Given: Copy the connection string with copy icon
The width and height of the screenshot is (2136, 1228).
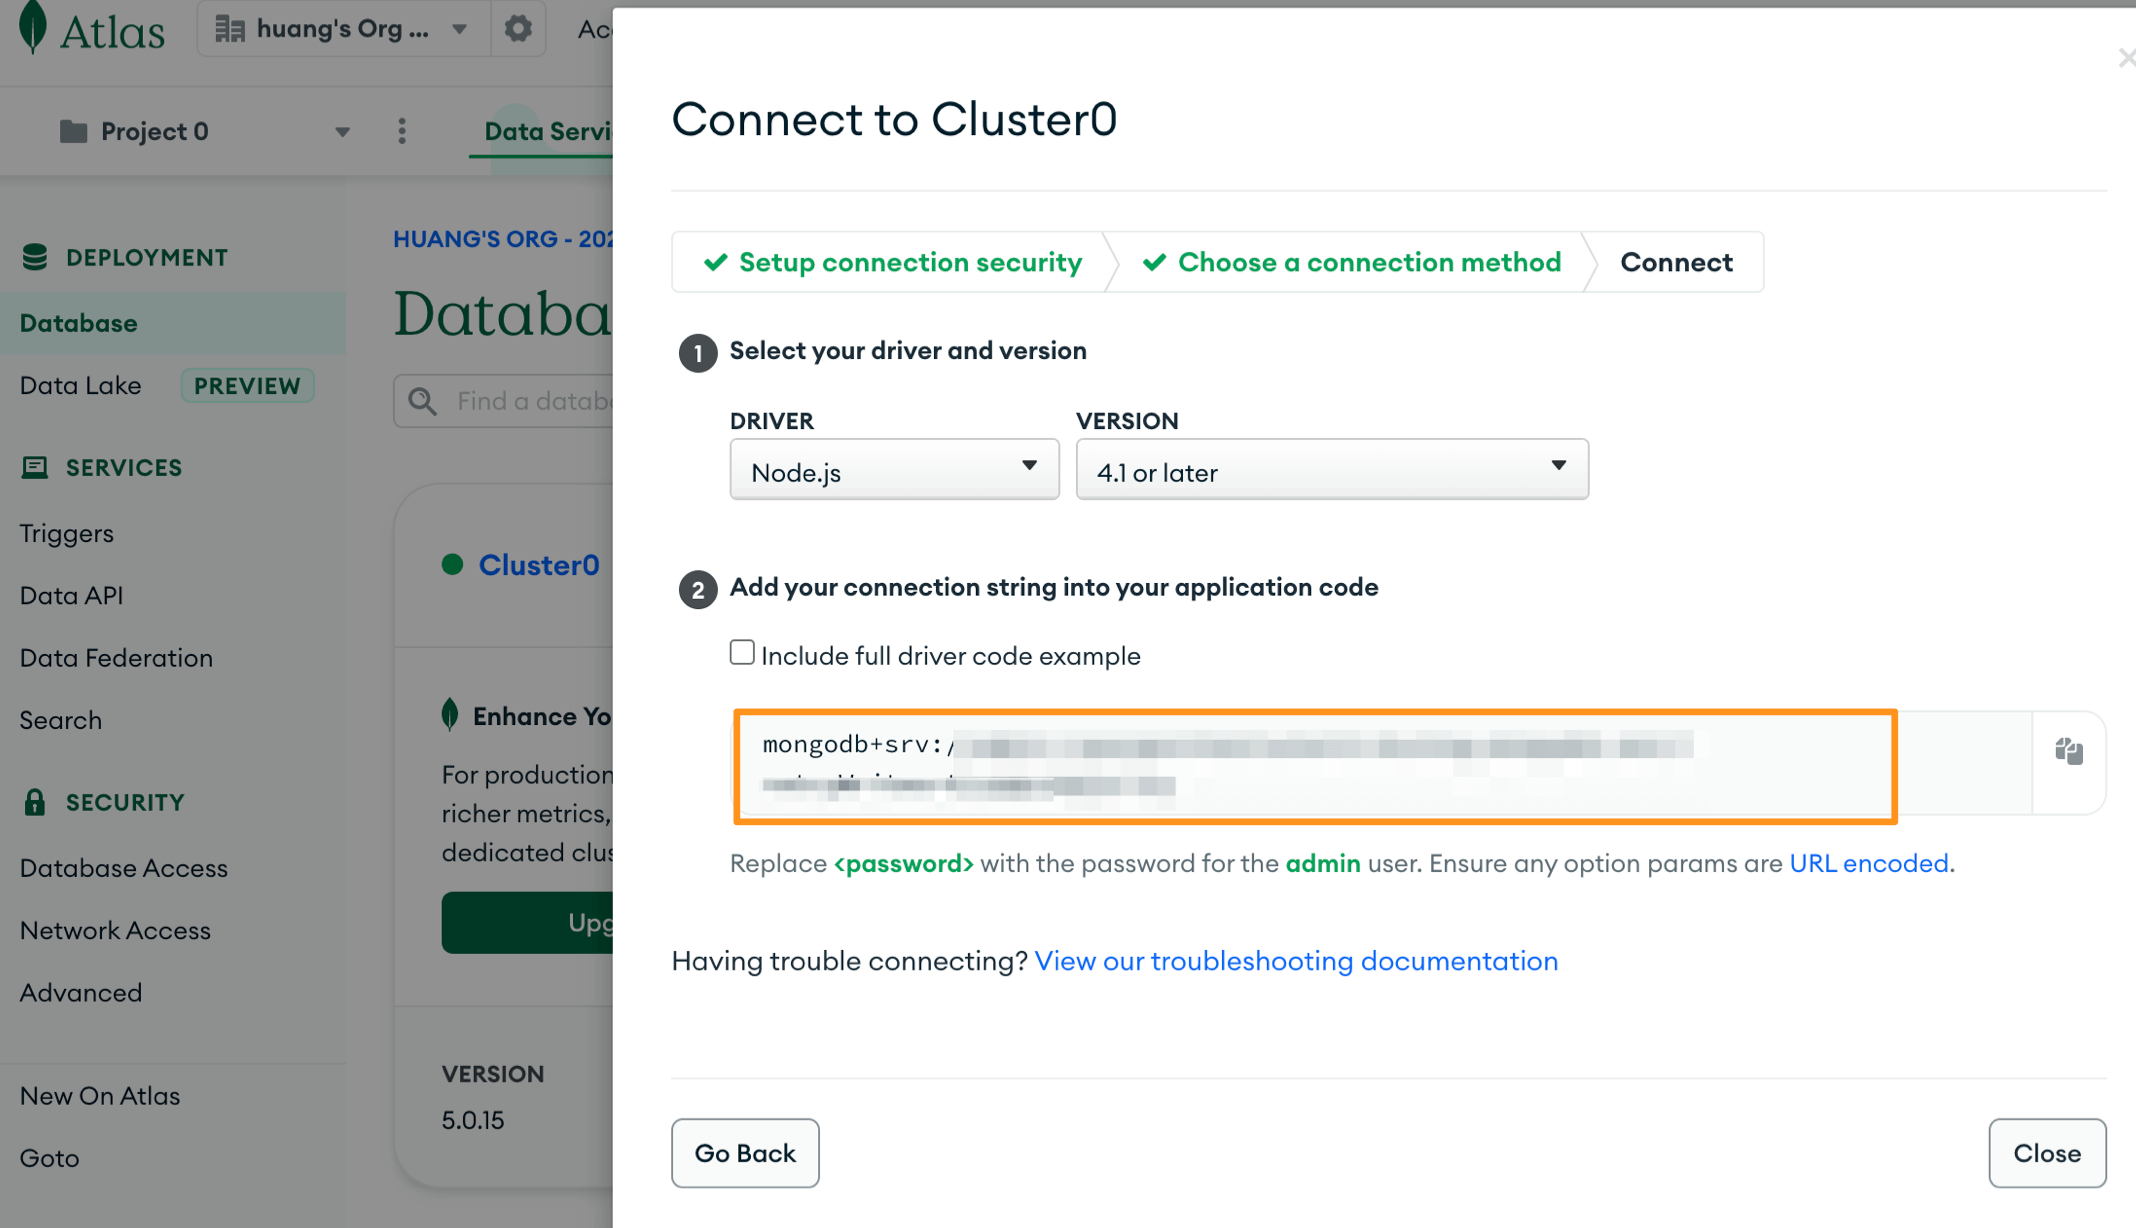Looking at the screenshot, I should [x=2068, y=752].
